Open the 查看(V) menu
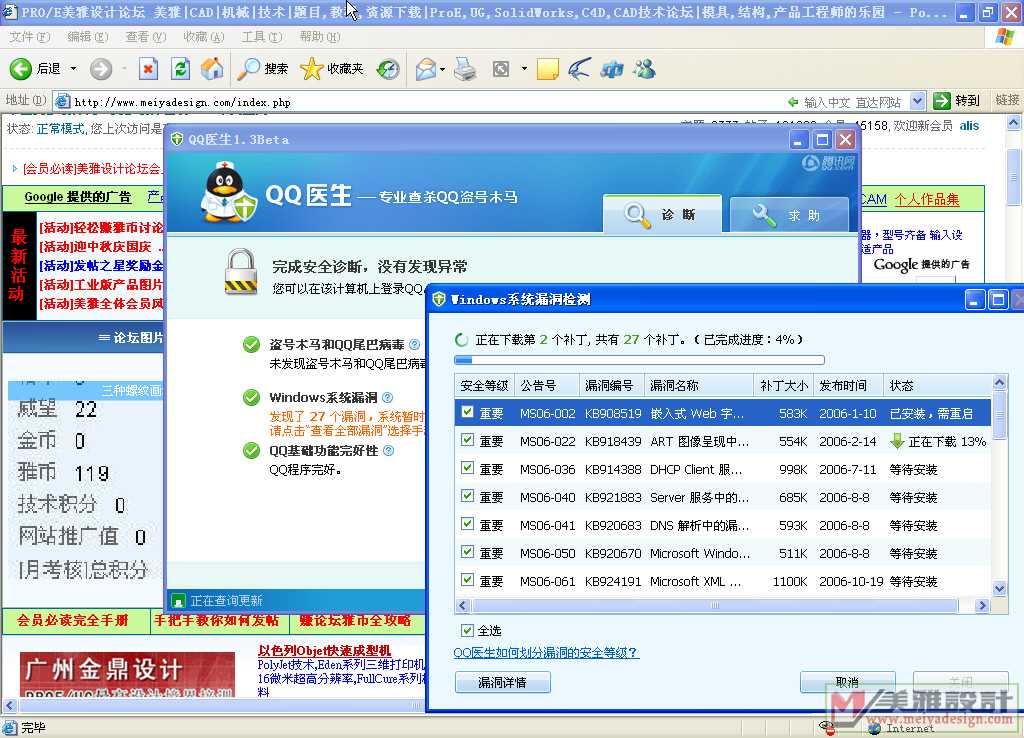The width and height of the screenshot is (1024, 738). 146,37
